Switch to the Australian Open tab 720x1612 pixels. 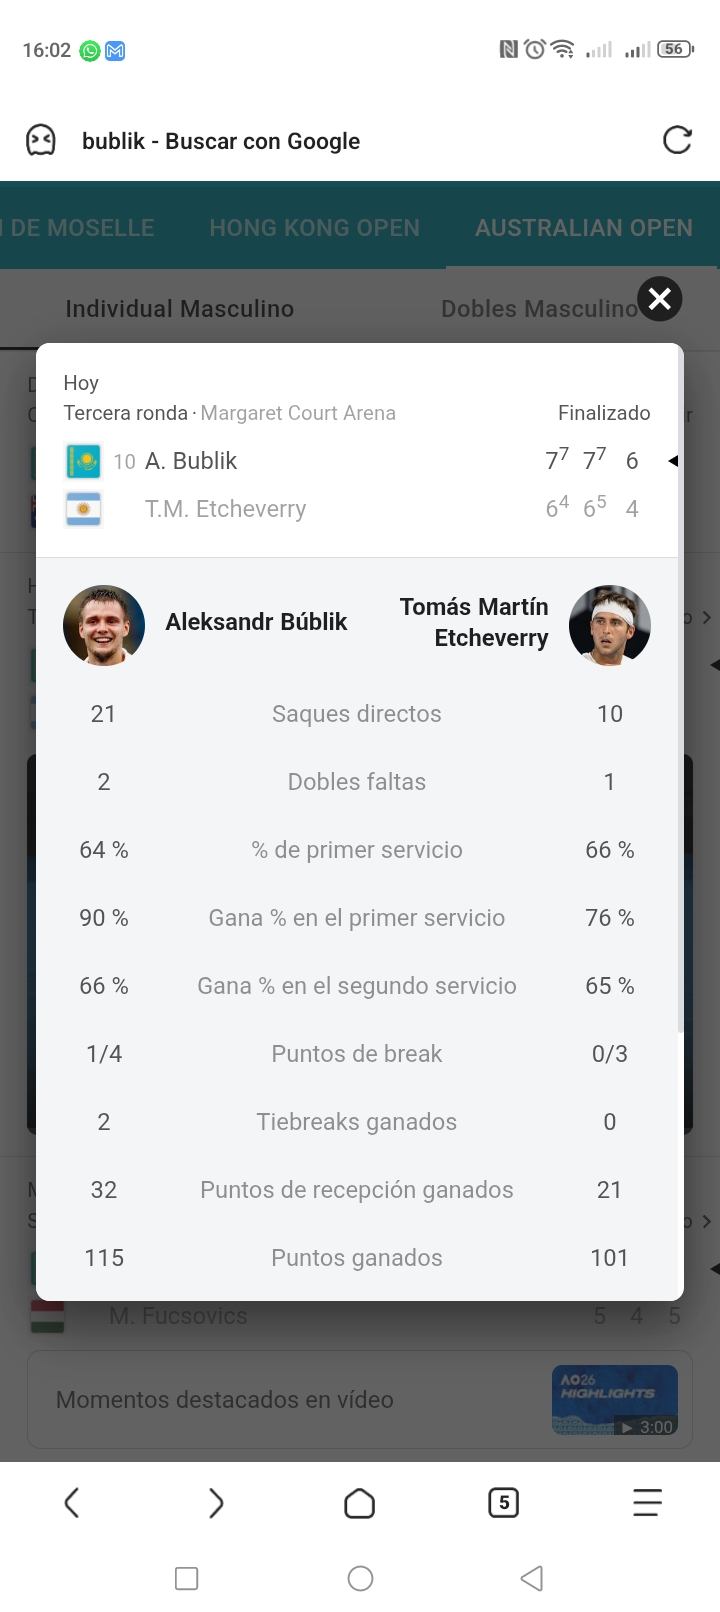[583, 228]
